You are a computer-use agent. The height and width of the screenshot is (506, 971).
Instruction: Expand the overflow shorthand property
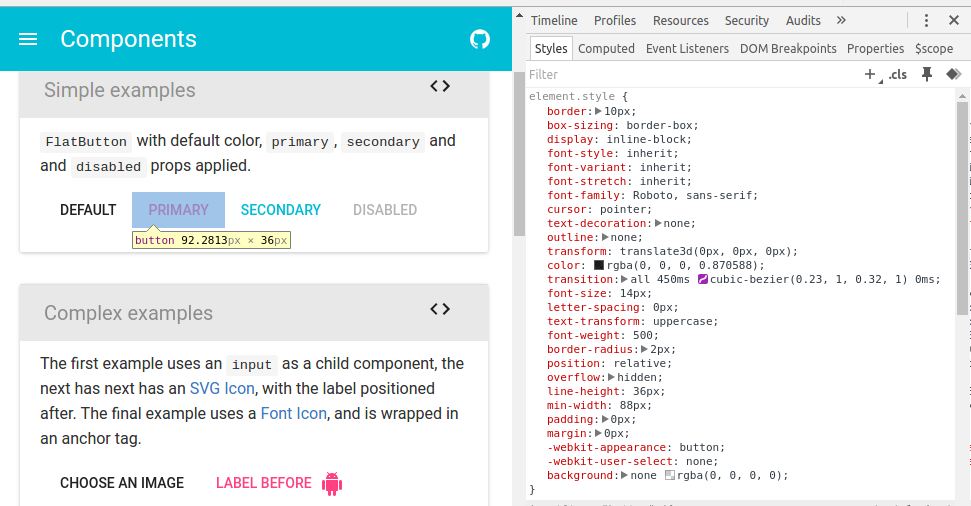tap(611, 377)
